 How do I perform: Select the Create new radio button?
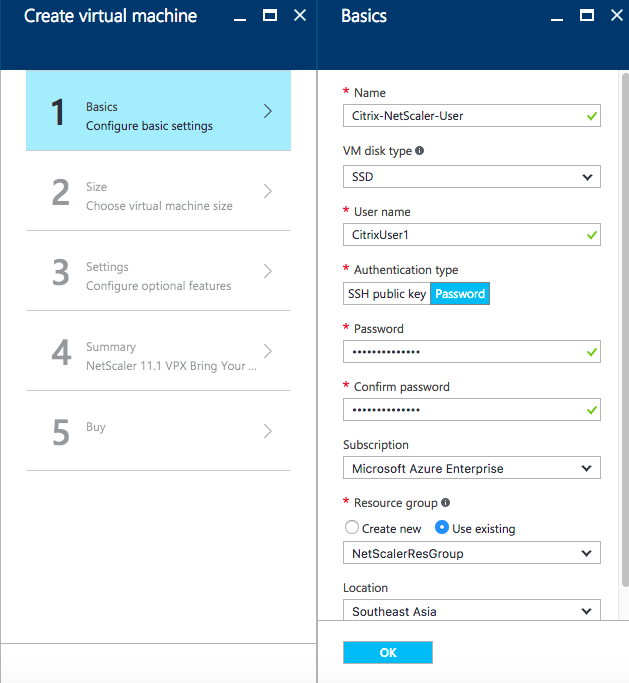coord(352,527)
